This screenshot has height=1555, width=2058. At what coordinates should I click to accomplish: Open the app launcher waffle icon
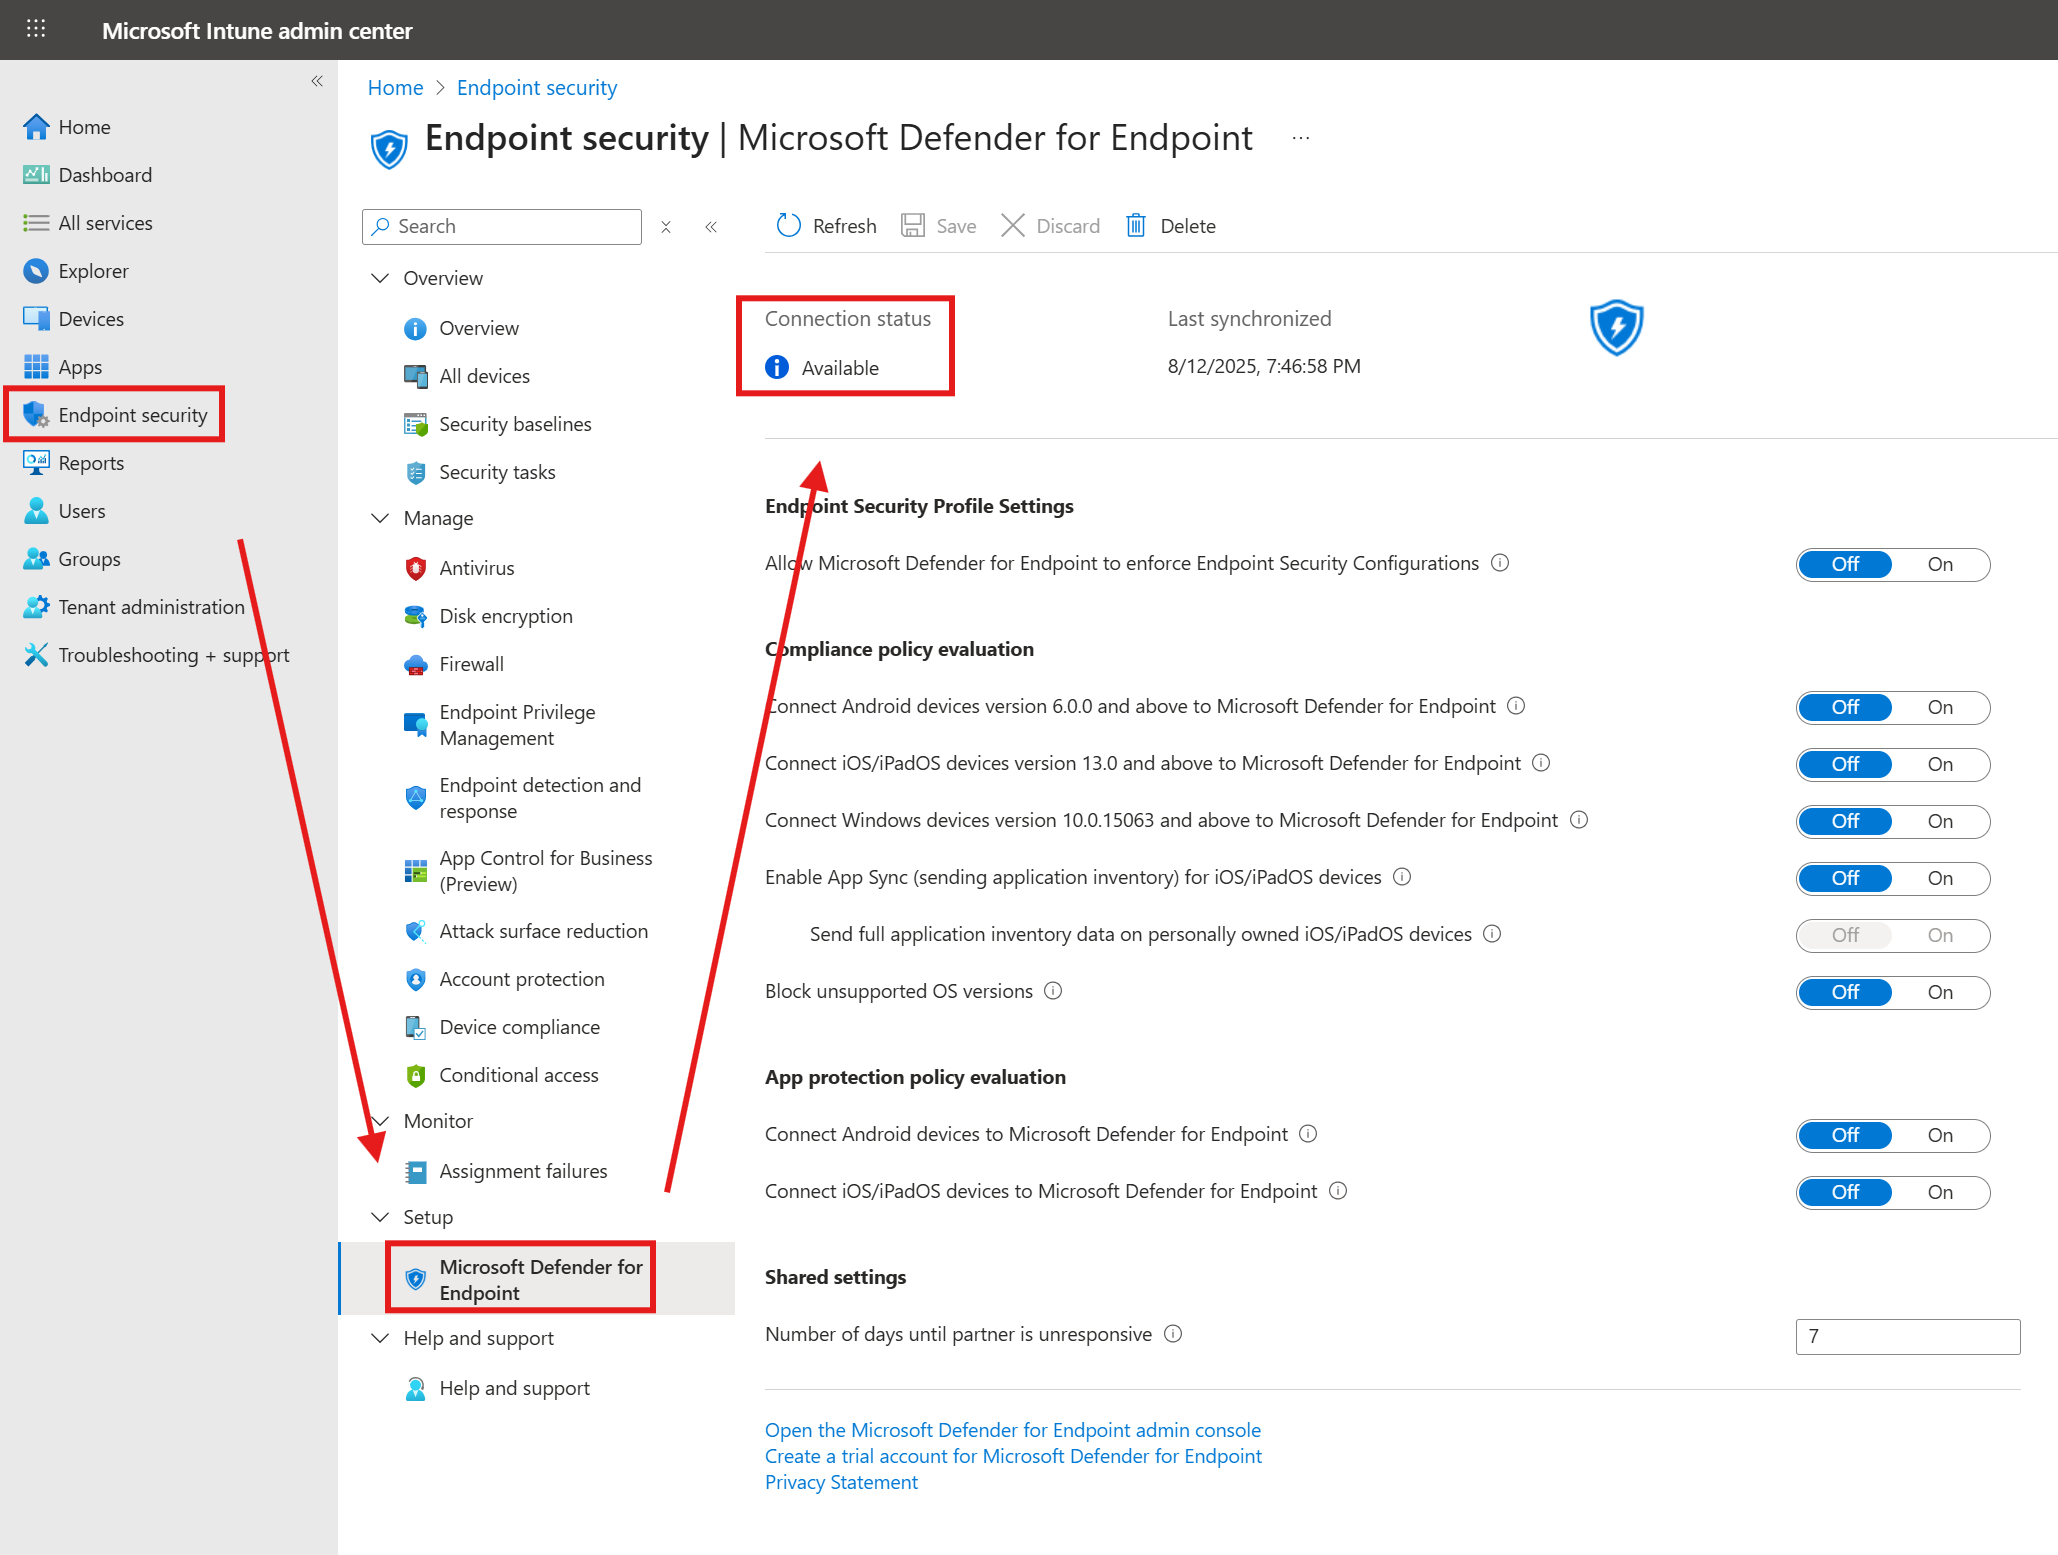click(36, 29)
